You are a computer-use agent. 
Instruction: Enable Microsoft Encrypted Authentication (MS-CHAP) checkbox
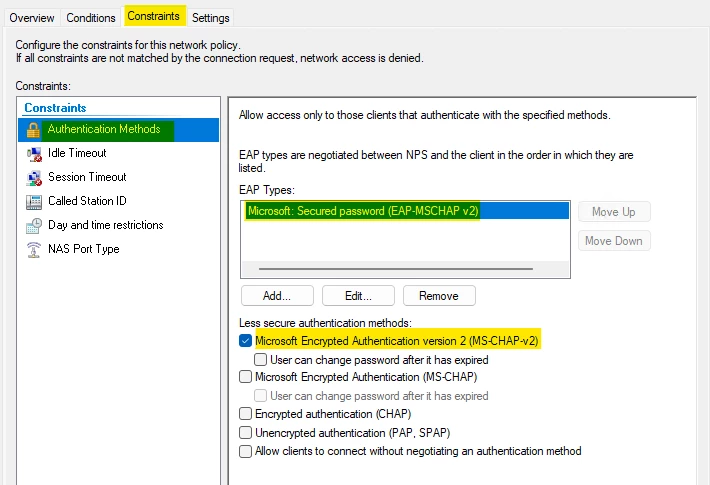(x=245, y=377)
